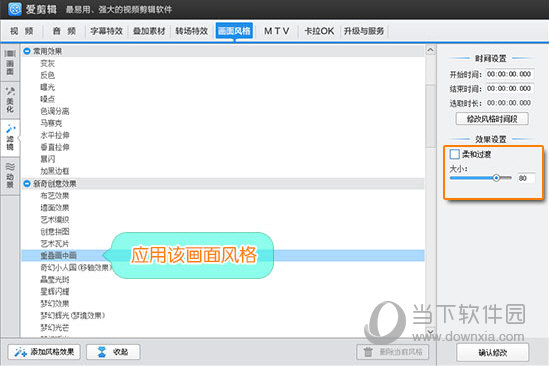Select the 垂直拉伸 effect

pyautogui.click(x=55, y=147)
